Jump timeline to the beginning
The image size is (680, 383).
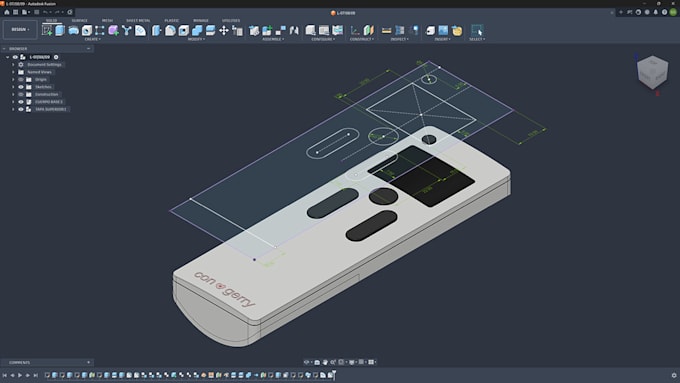[x=5, y=375]
